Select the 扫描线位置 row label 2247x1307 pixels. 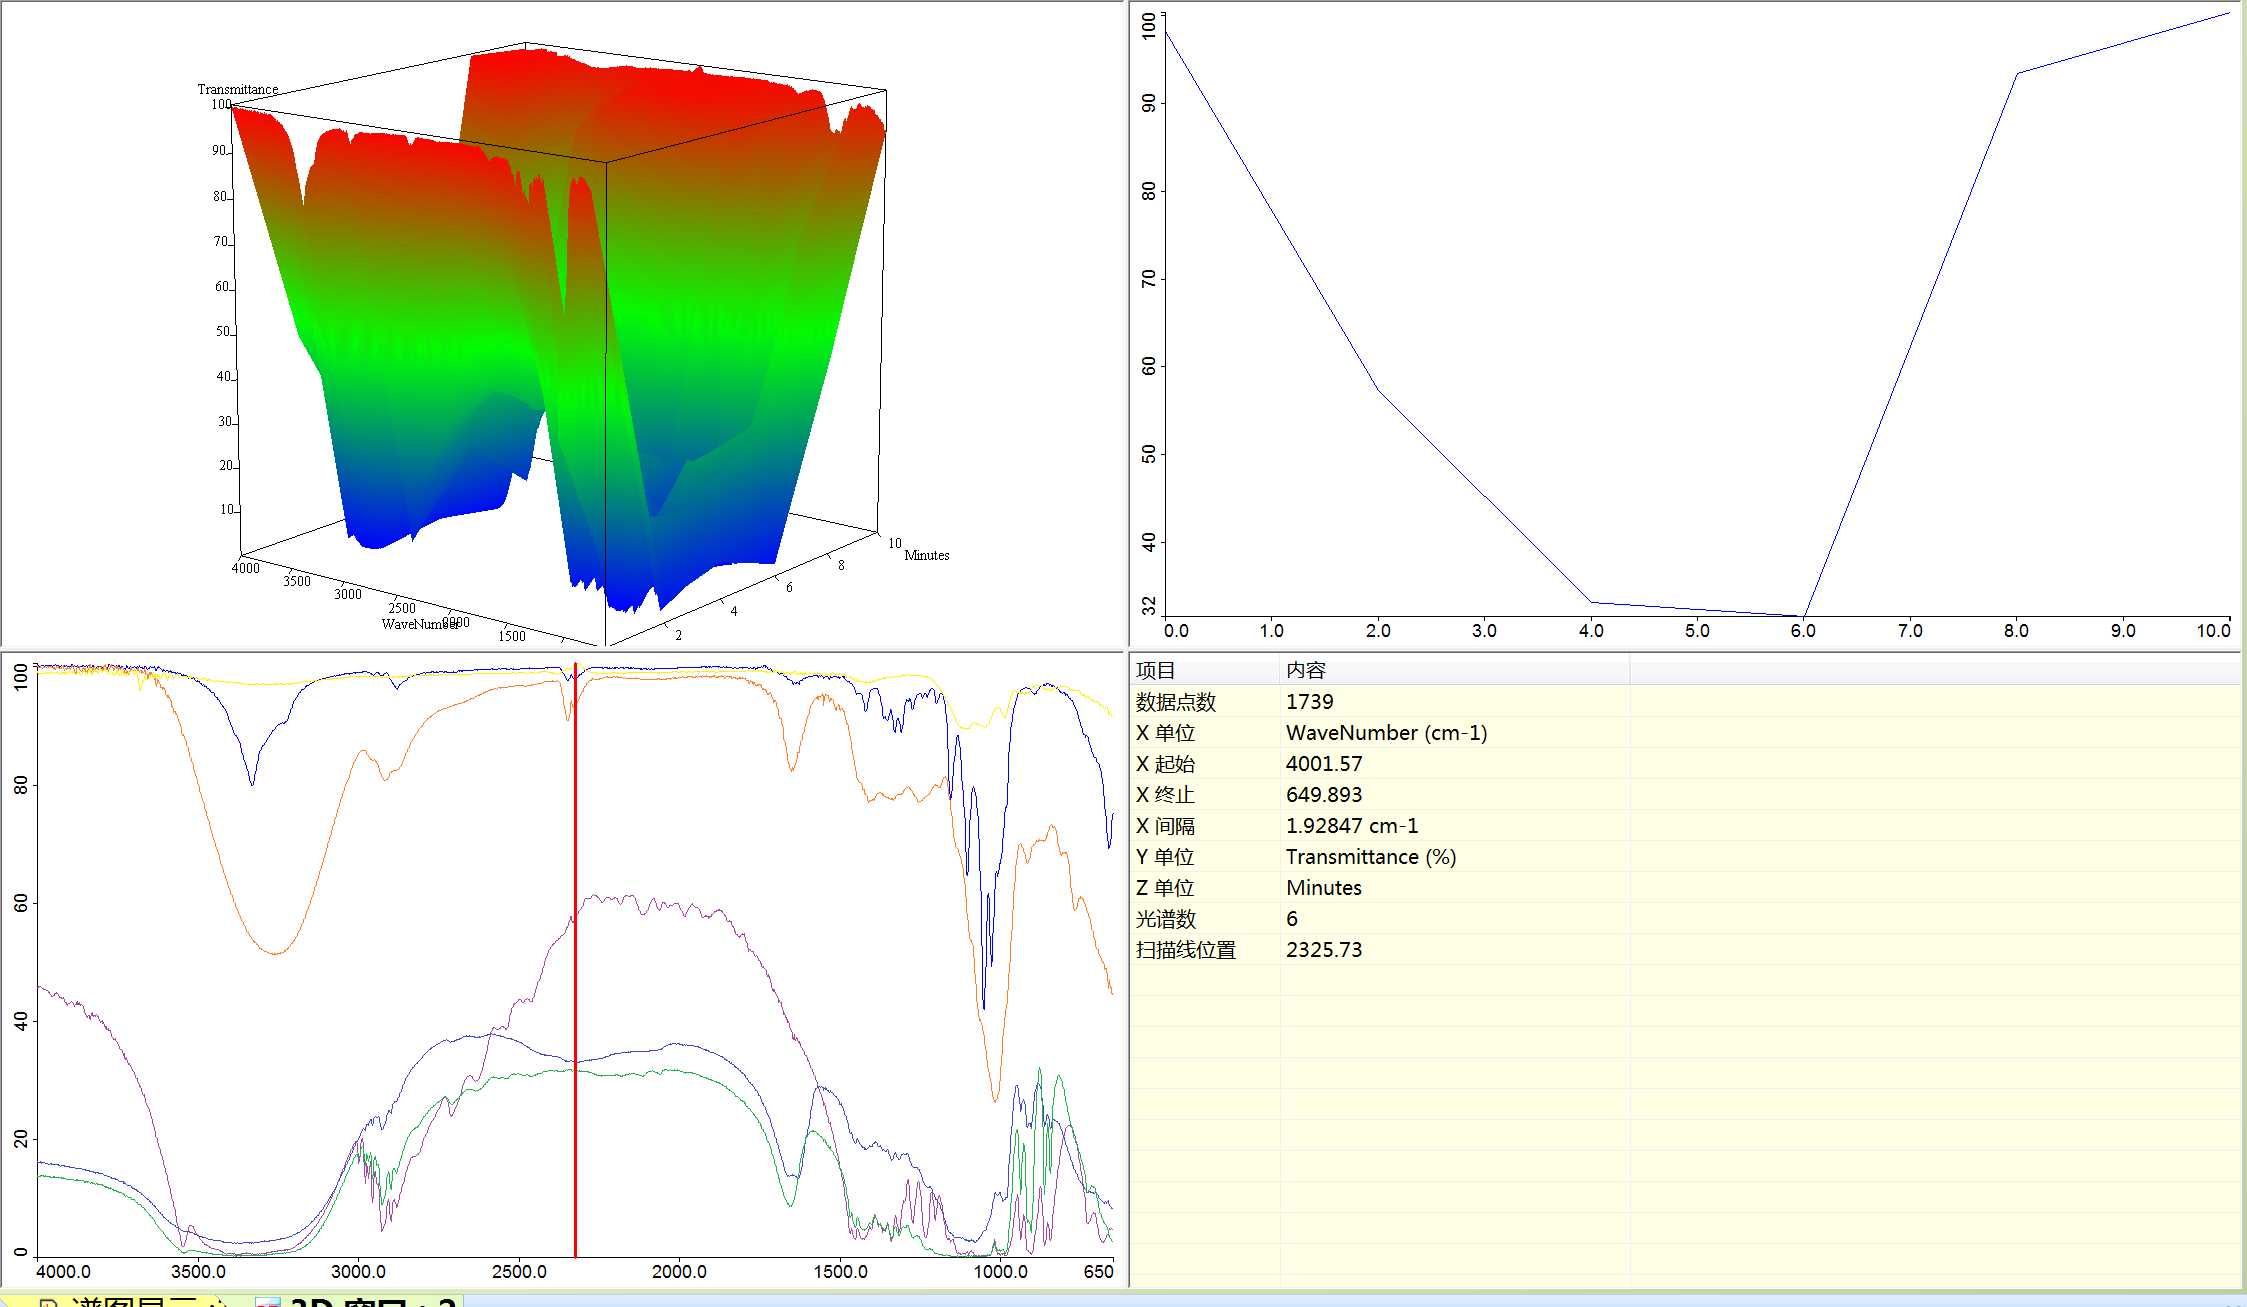[1186, 950]
